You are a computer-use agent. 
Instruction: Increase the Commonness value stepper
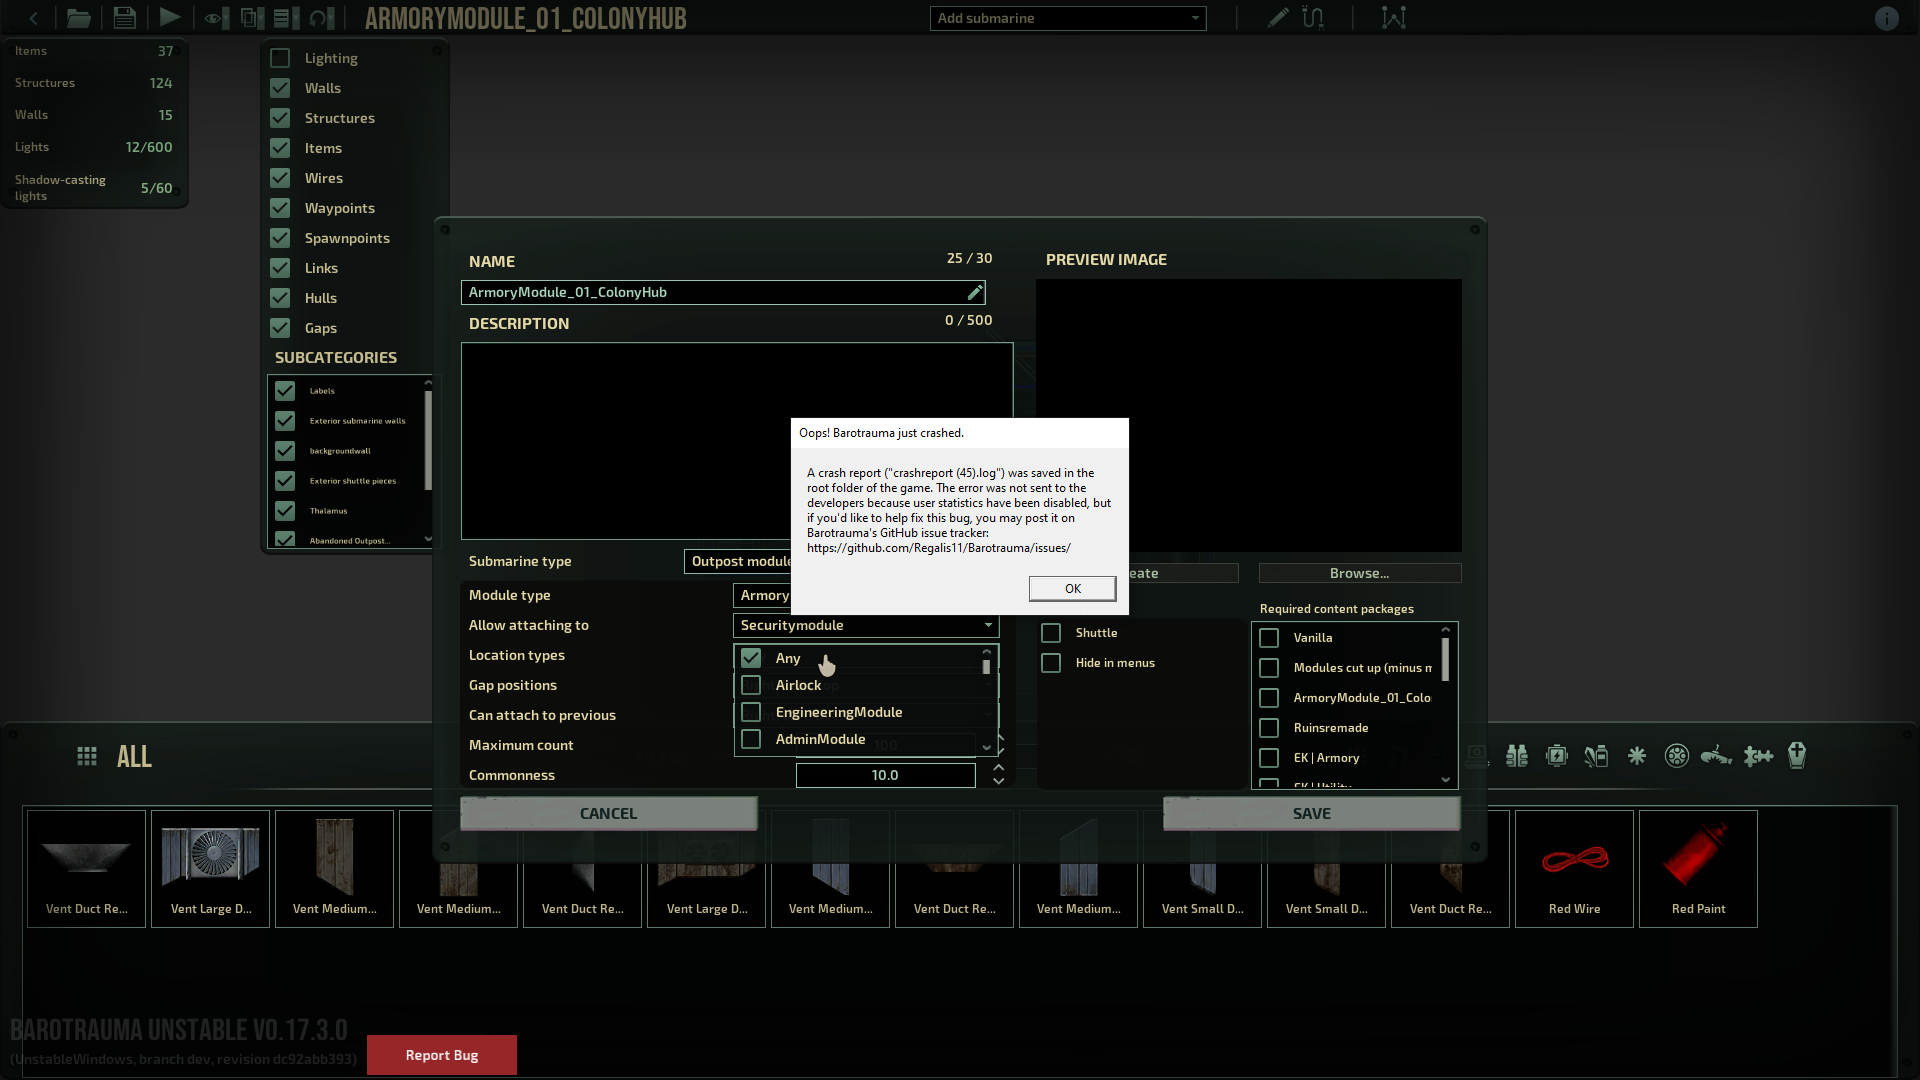(998, 768)
